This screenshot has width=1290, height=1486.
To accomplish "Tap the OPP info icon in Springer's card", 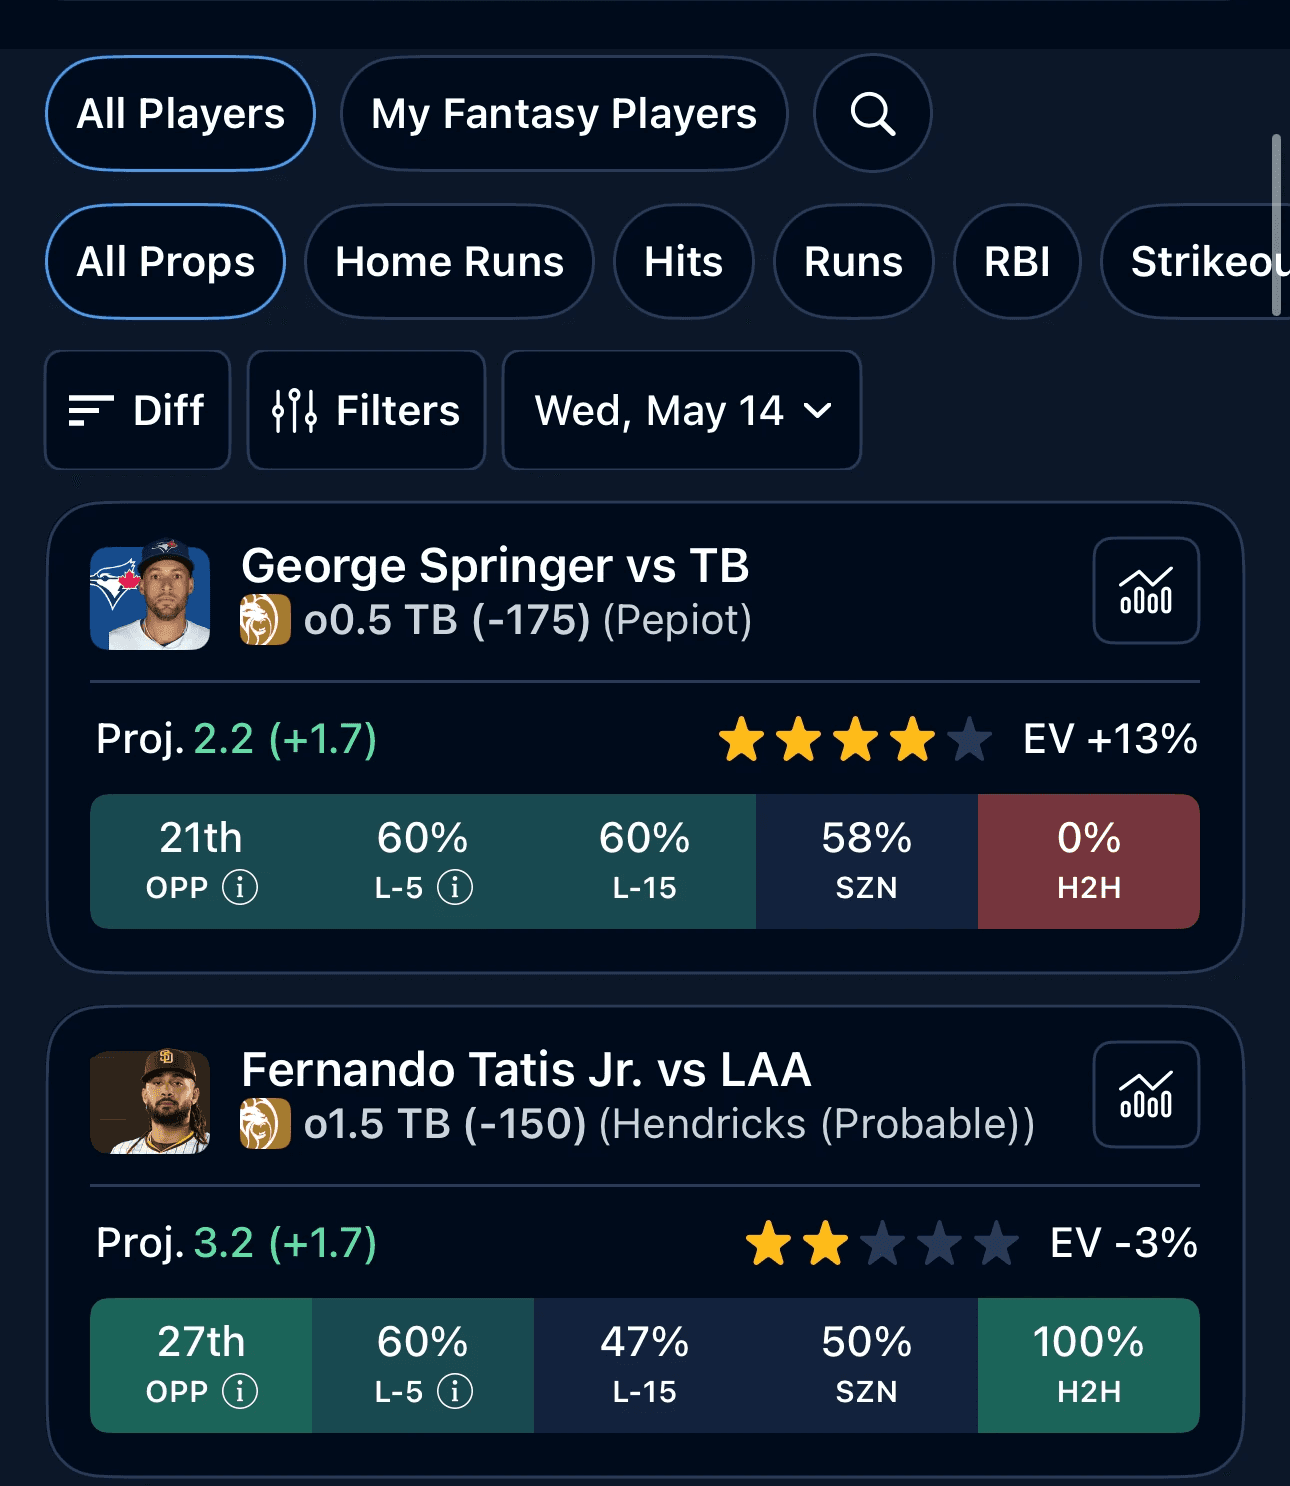I will tap(240, 887).
